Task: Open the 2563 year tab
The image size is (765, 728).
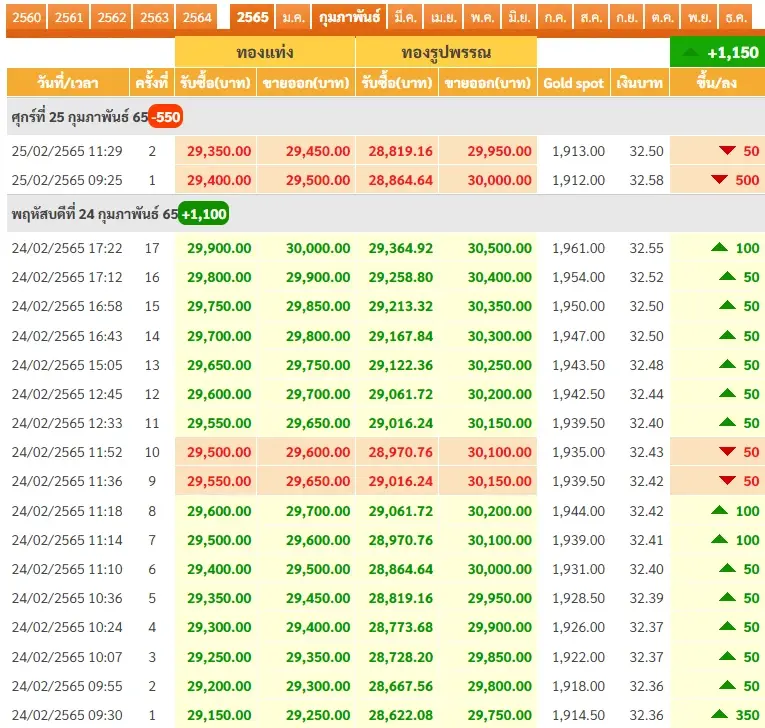Action: click(x=154, y=18)
